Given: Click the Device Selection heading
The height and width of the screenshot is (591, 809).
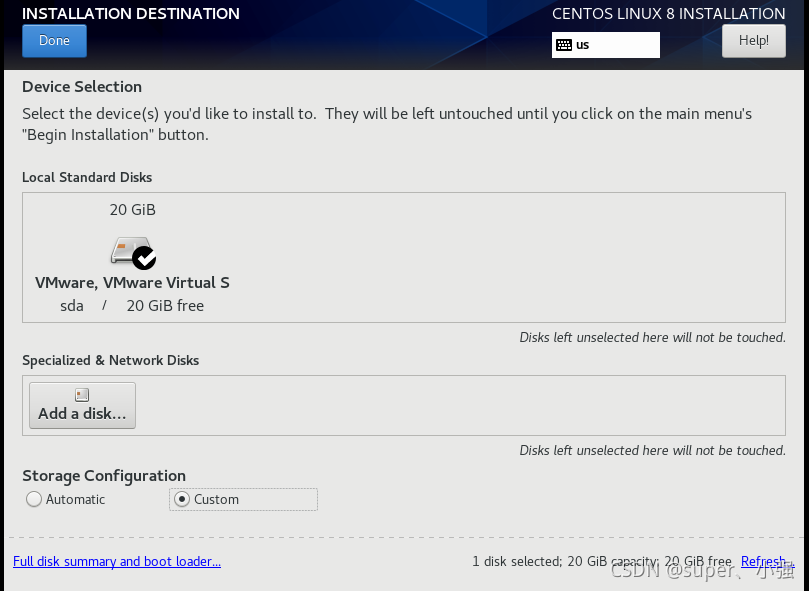Looking at the screenshot, I should point(82,87).
